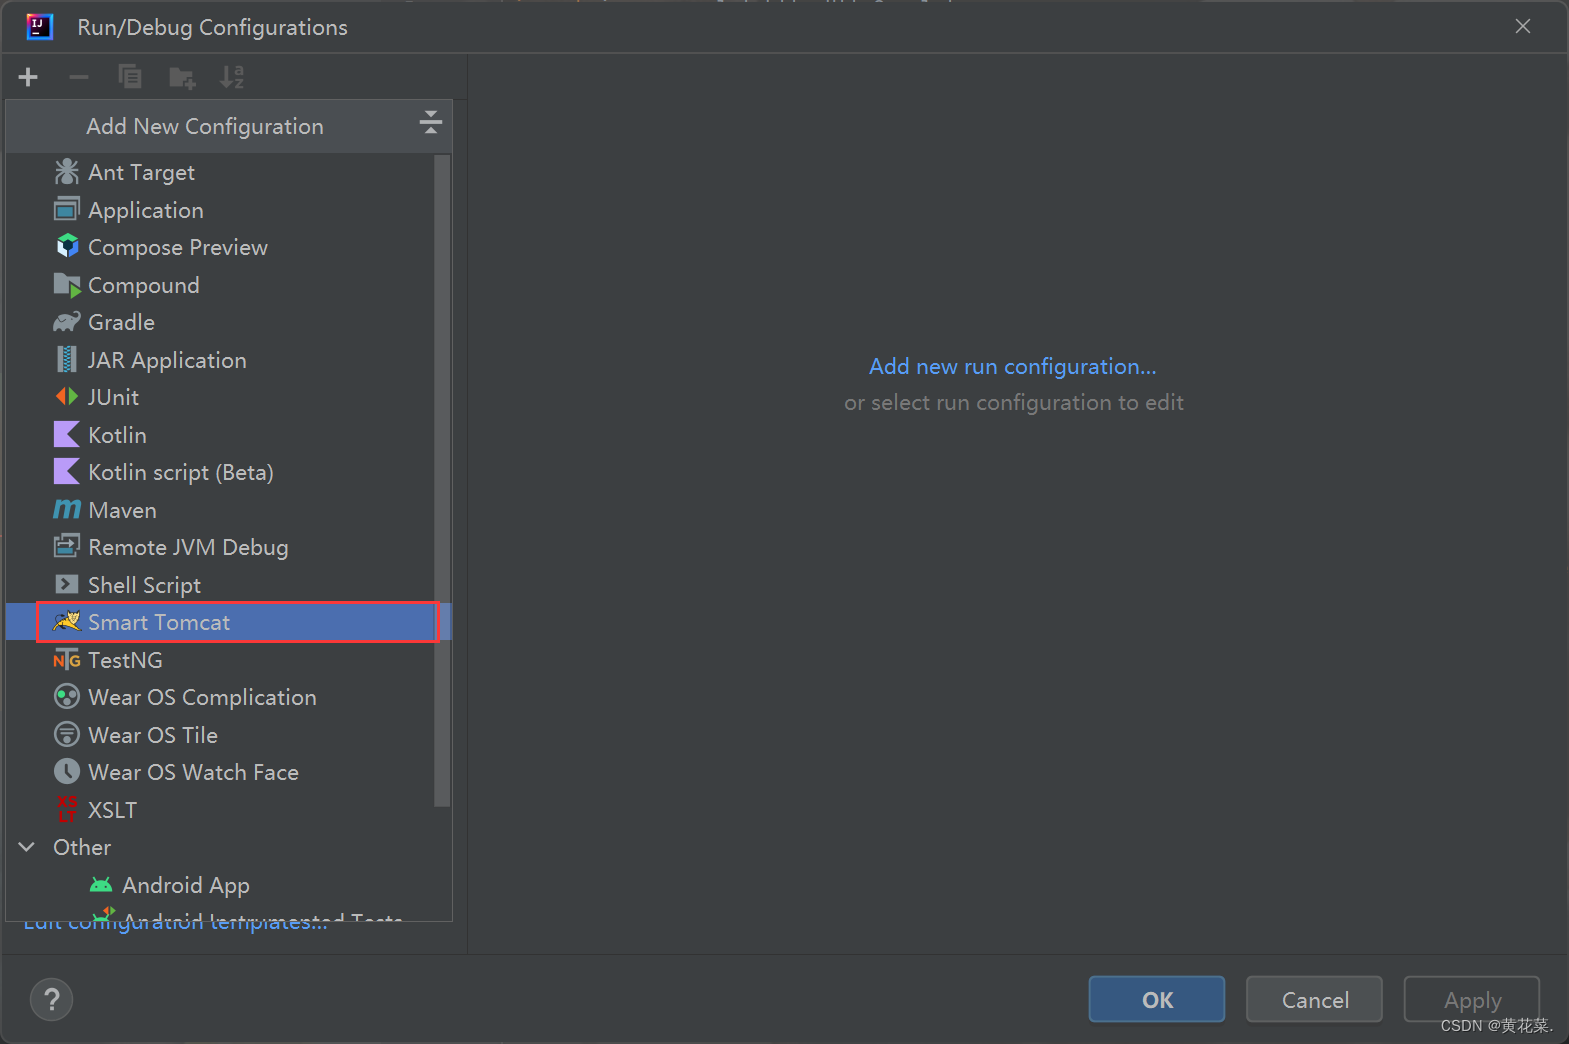This screenshot has width=1569, height=1044.
Task: Click the JAR Application archive icon
Action: pyautogui.click(x=67, y=360)
